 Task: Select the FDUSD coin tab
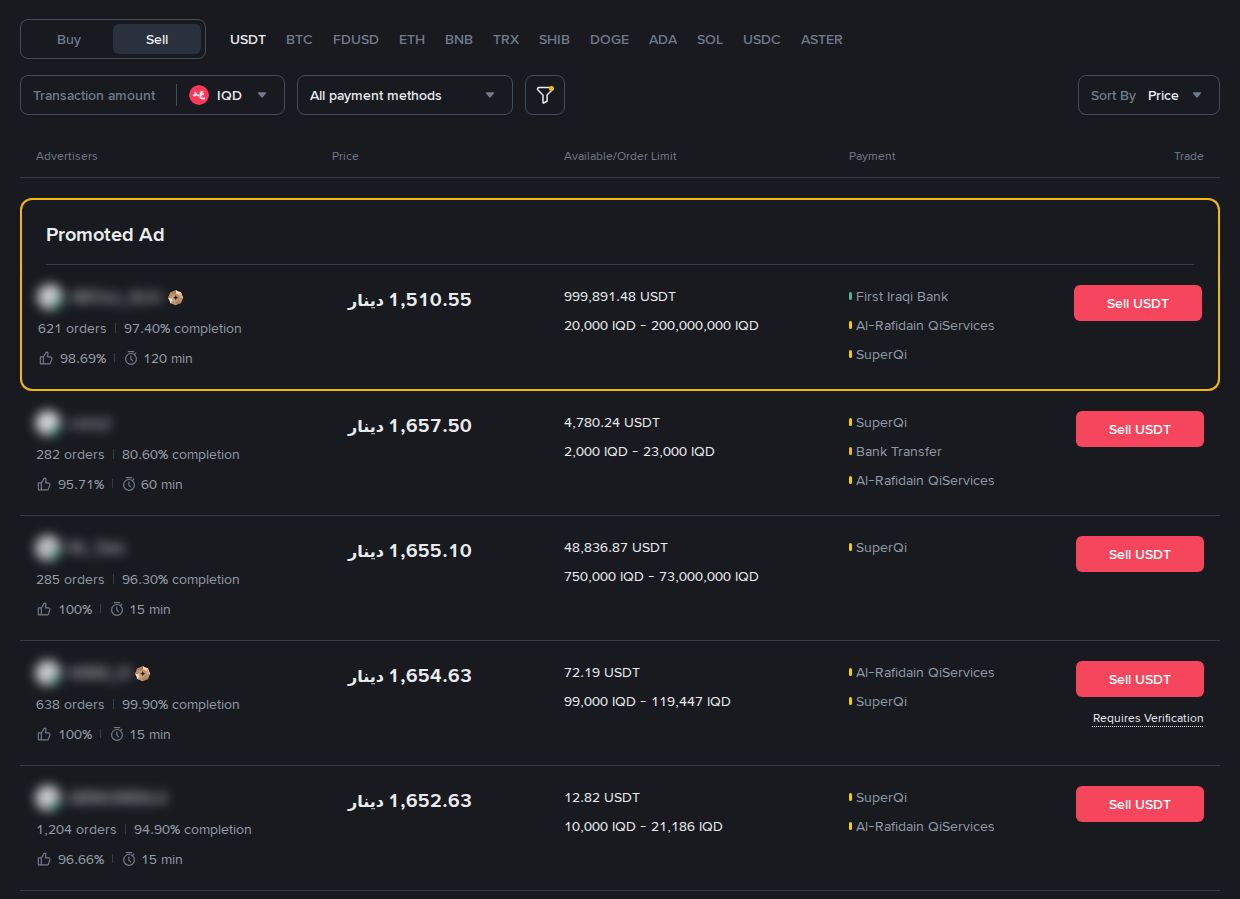pos(356,39)
